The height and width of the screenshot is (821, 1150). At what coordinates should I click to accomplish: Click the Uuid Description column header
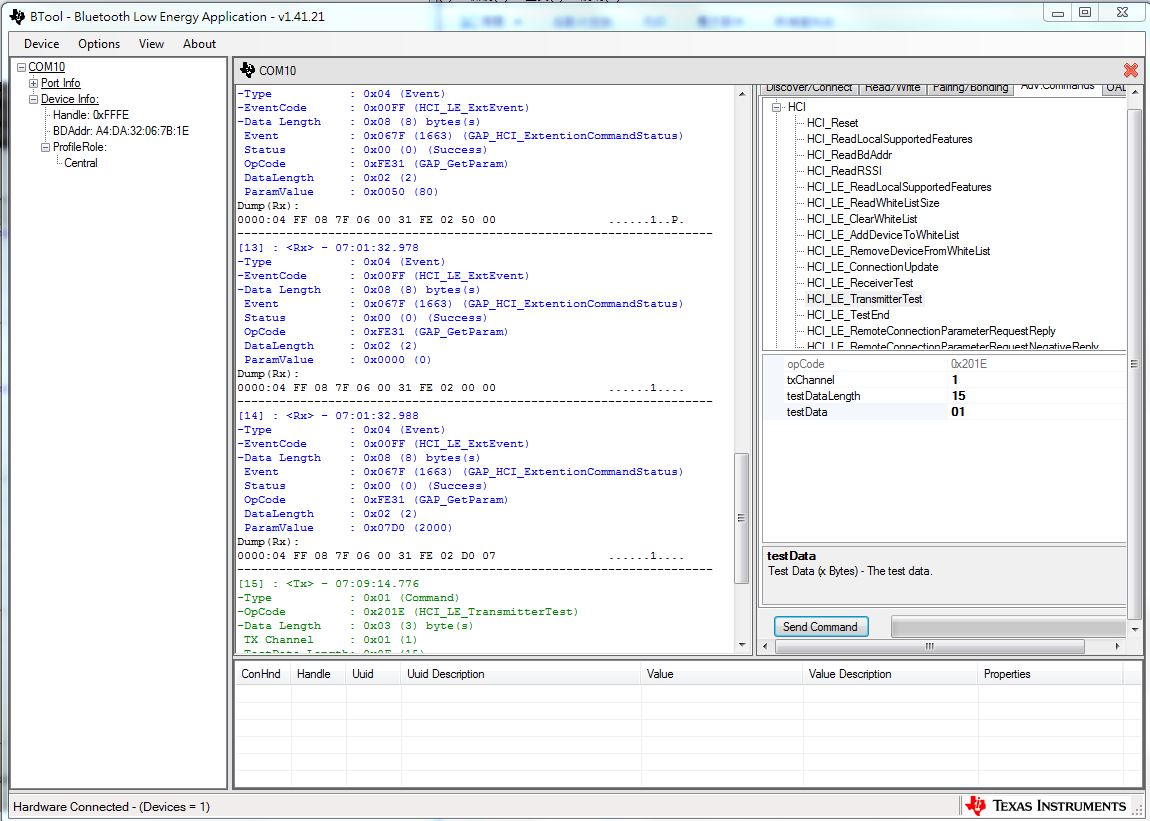pos(521,674)
